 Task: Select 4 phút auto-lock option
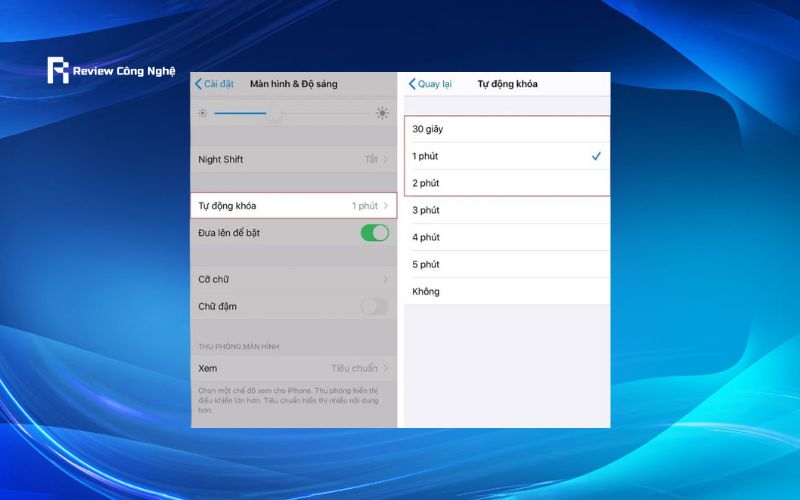click(x=507, y=237)
